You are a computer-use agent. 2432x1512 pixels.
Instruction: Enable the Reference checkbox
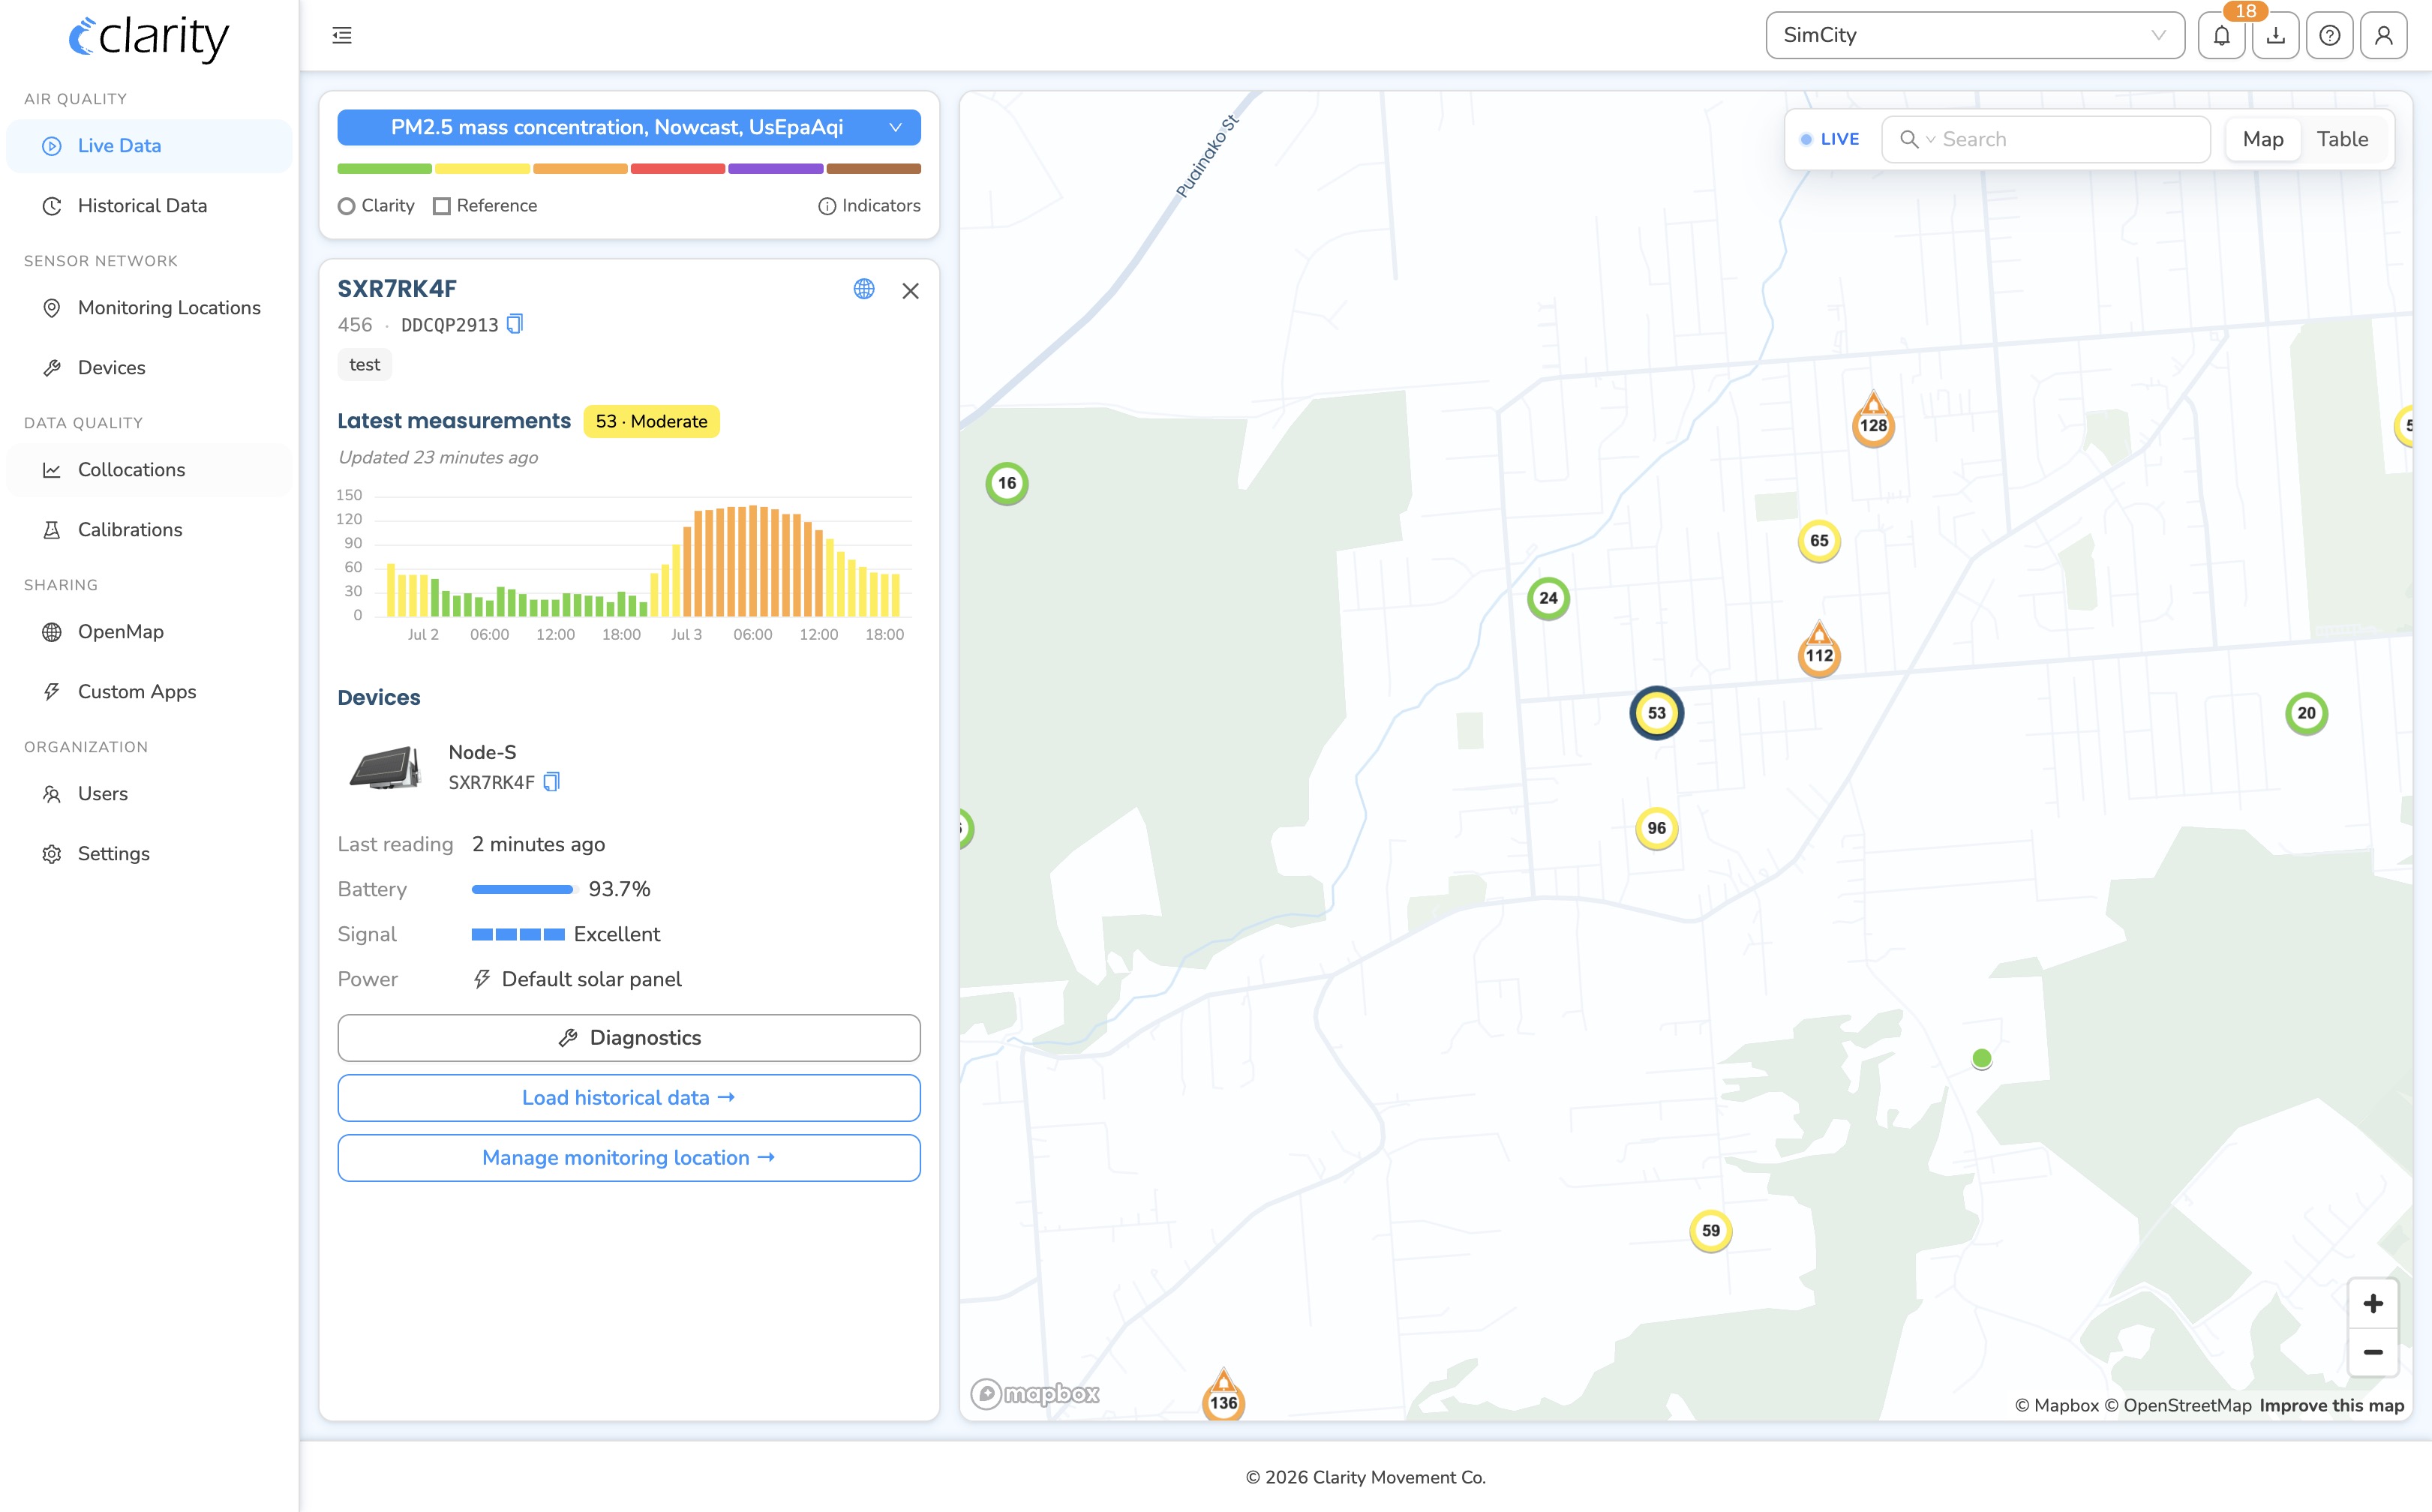[x=485, y=206]
